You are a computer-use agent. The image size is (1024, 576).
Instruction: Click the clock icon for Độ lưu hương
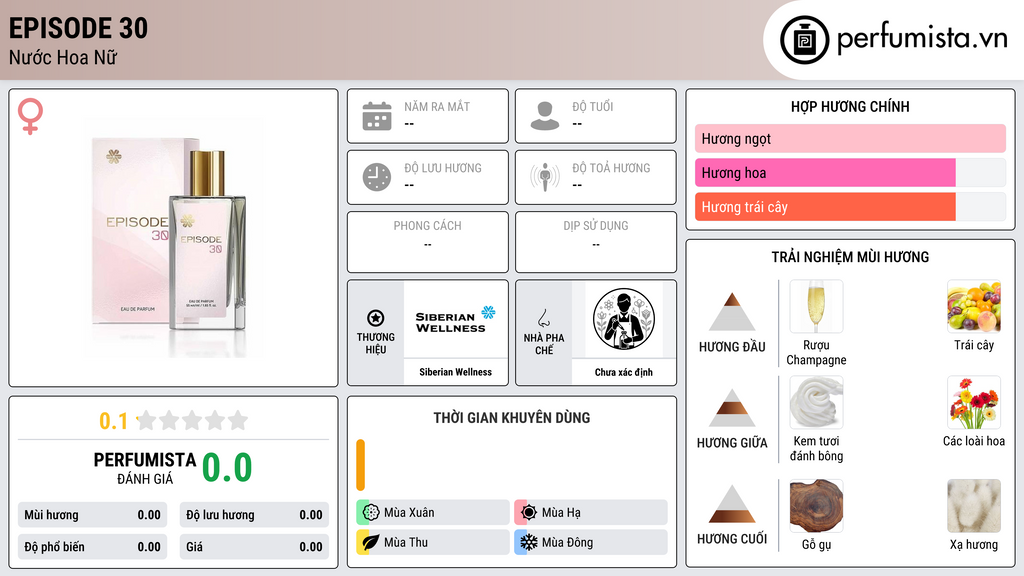pyautogui.click(x=377, y=177)
